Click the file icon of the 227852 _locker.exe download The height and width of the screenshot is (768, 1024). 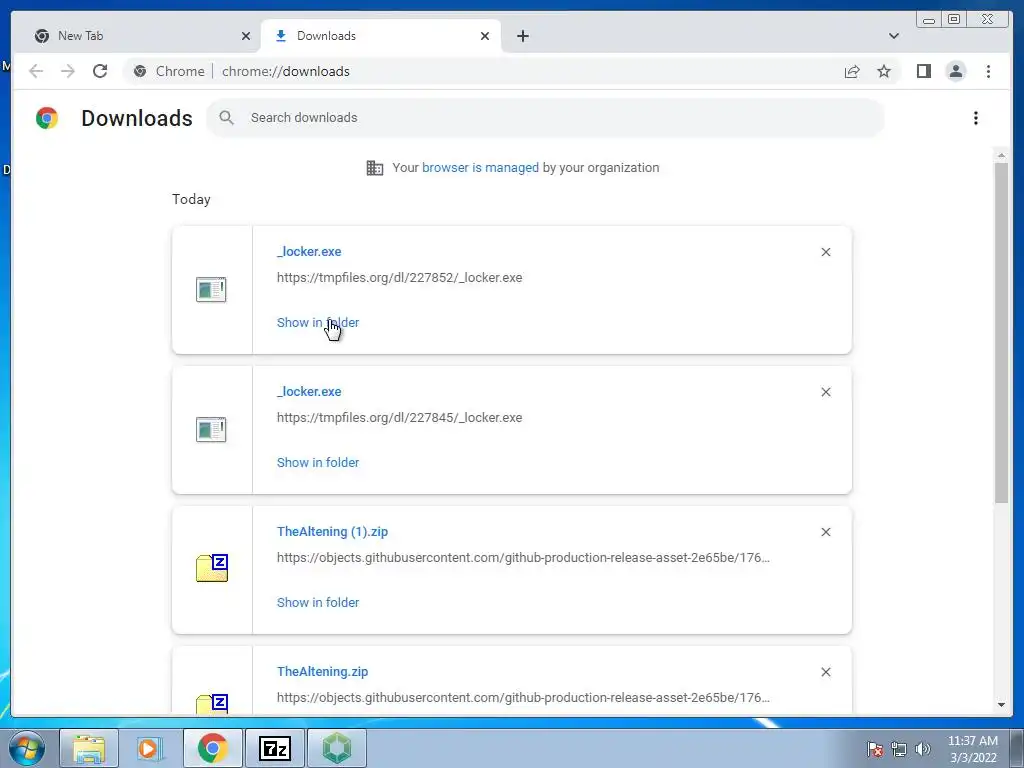tap(211, 290)
